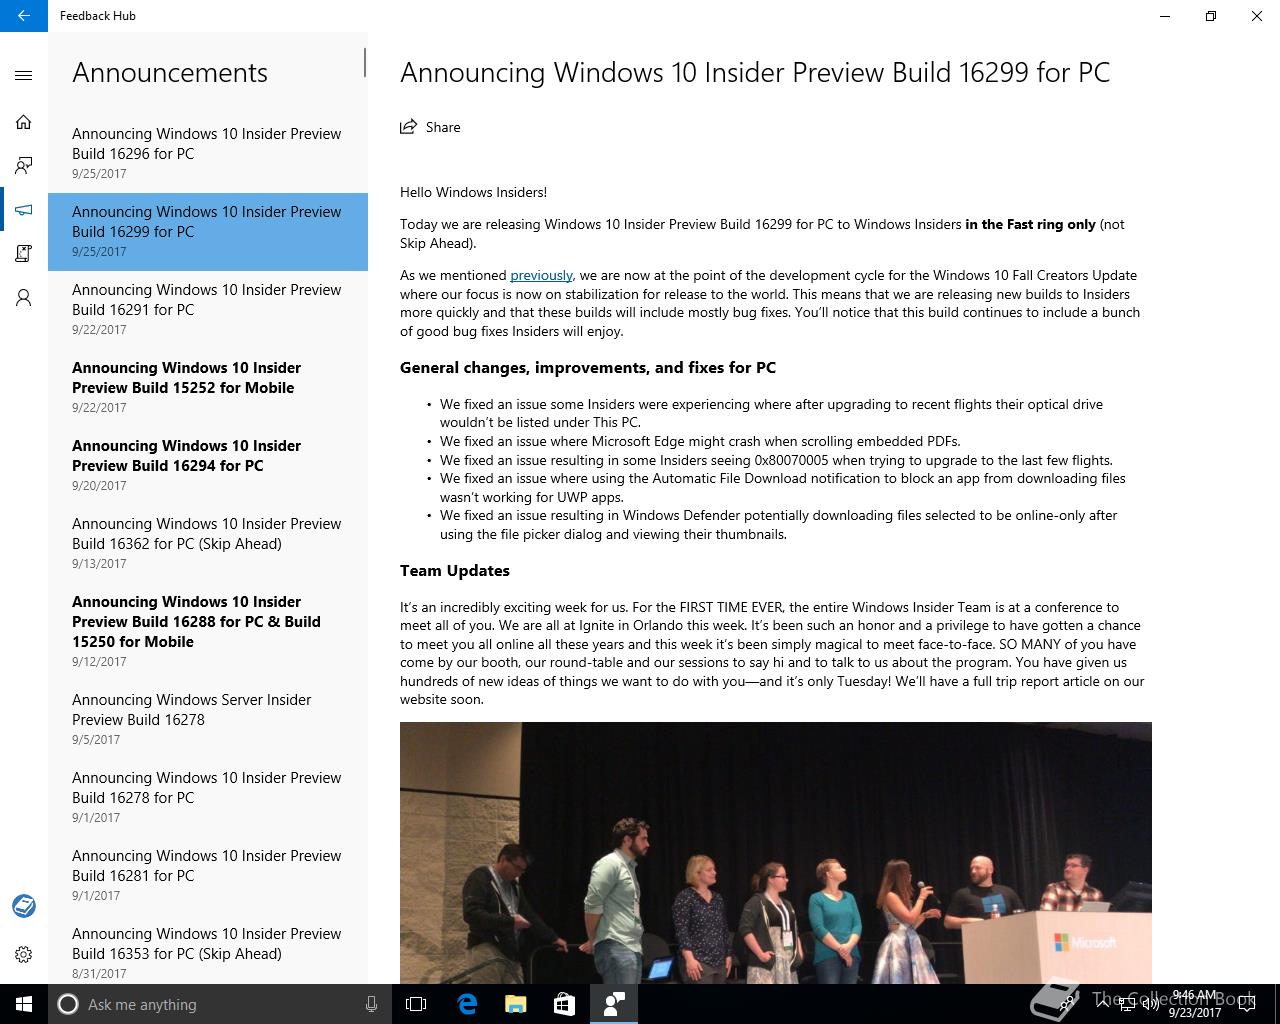Click the Share icon under the title
1280x1024 pixels.
pos(408,127)
